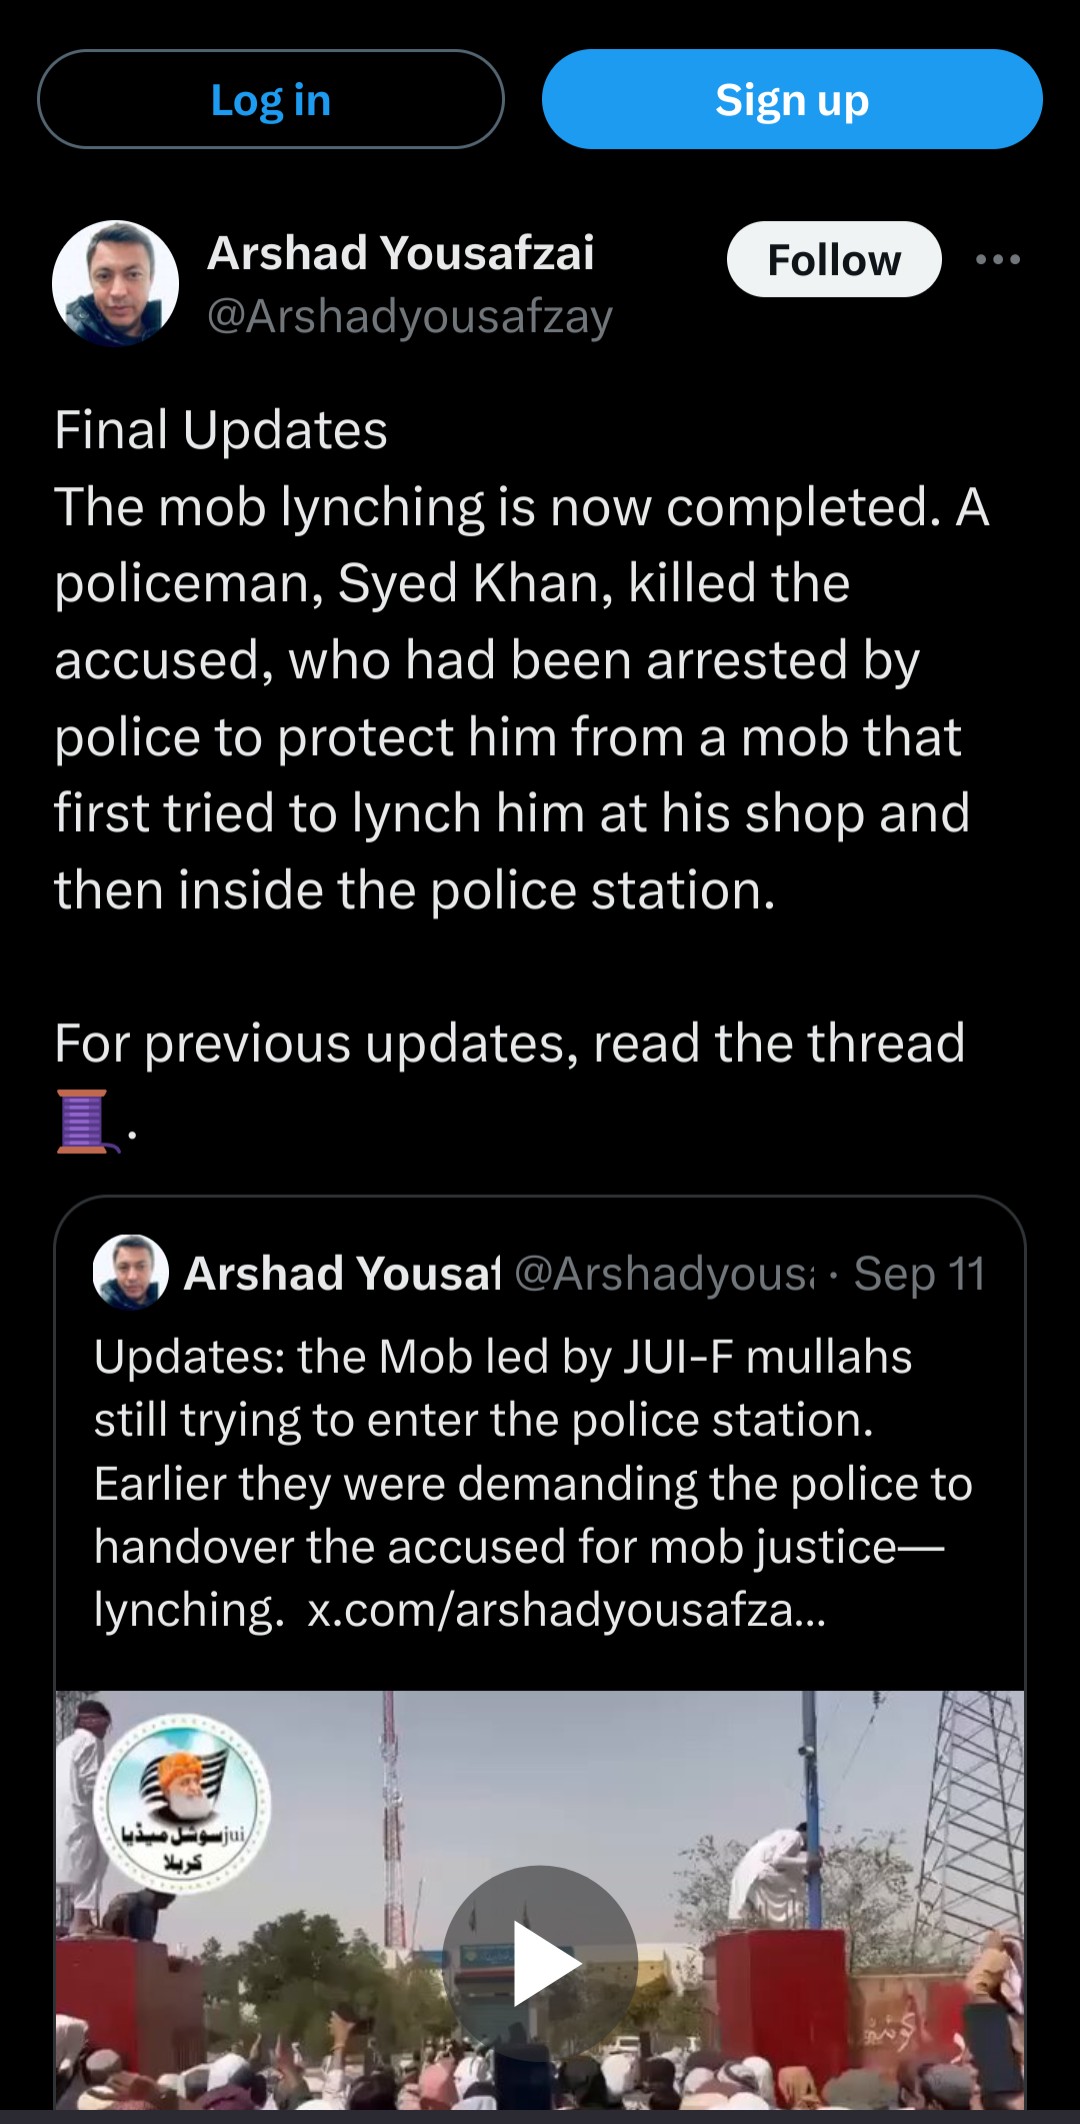Open the x.com/arshadyousafza link

(x=566, y=1610)
